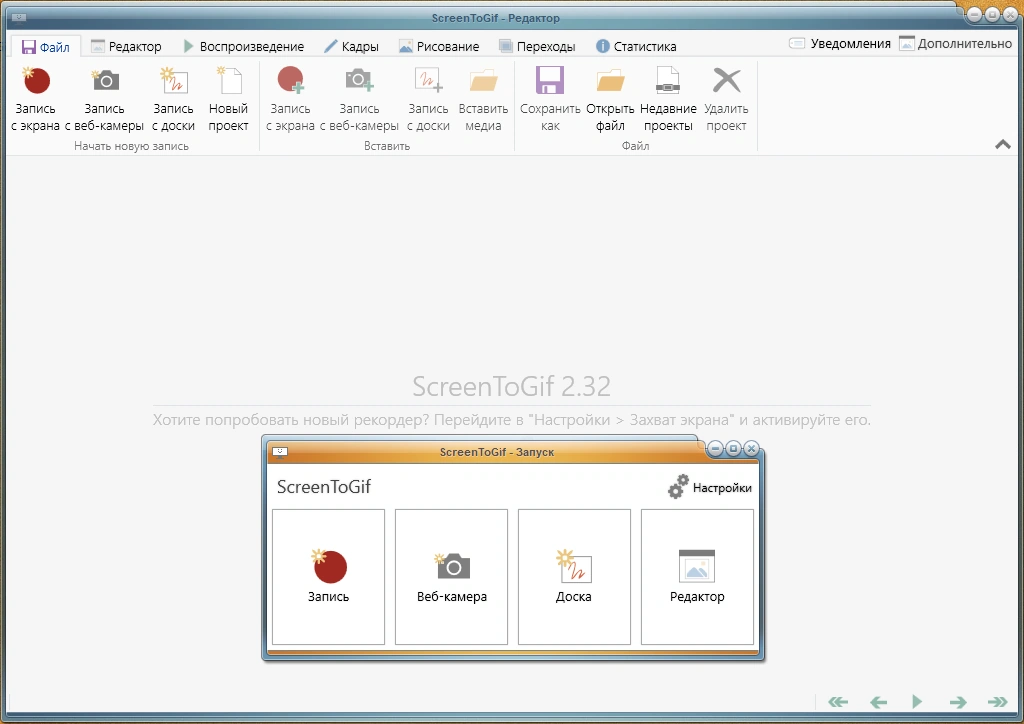Image resolution: width=1024 pixels, height=724 pixels.
Task: Click Редактор tile in startup window
Action: click(x=697, y=577)
